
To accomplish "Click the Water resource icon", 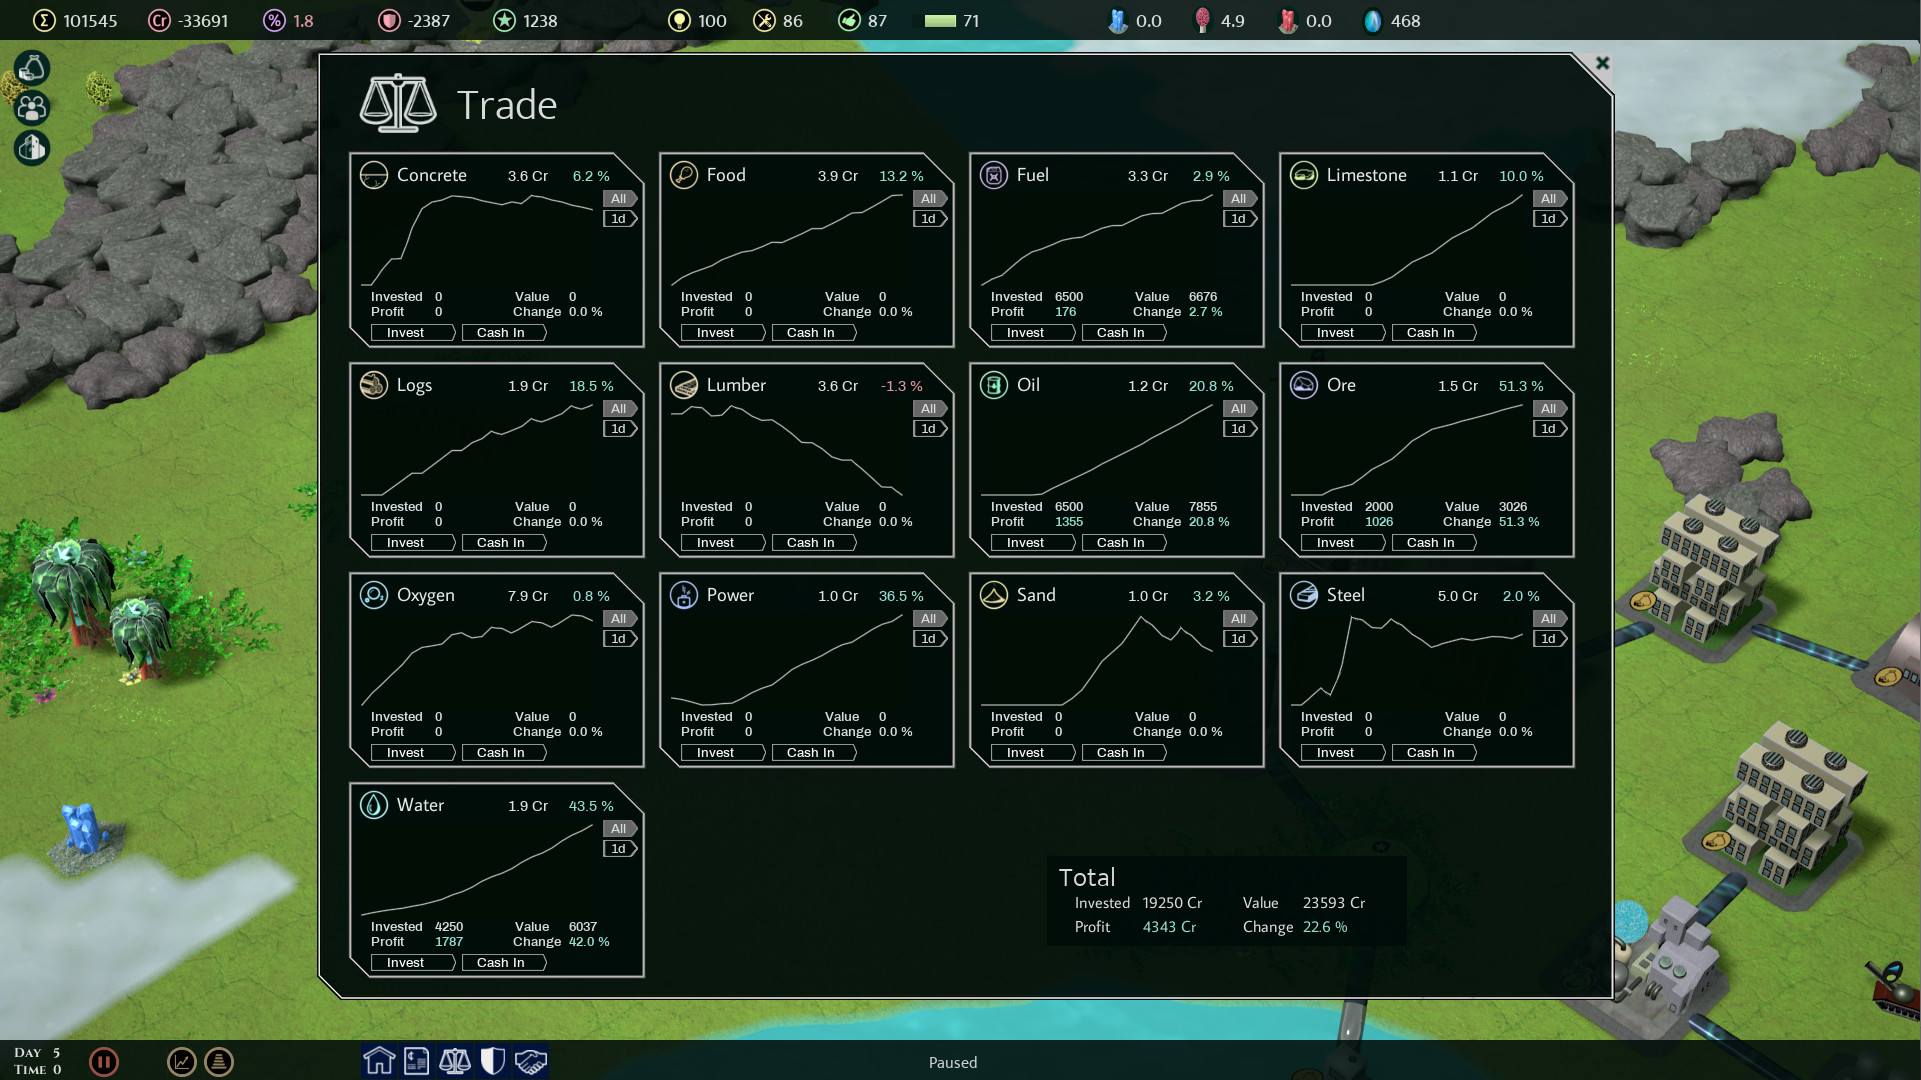I will tap(374, 806).
